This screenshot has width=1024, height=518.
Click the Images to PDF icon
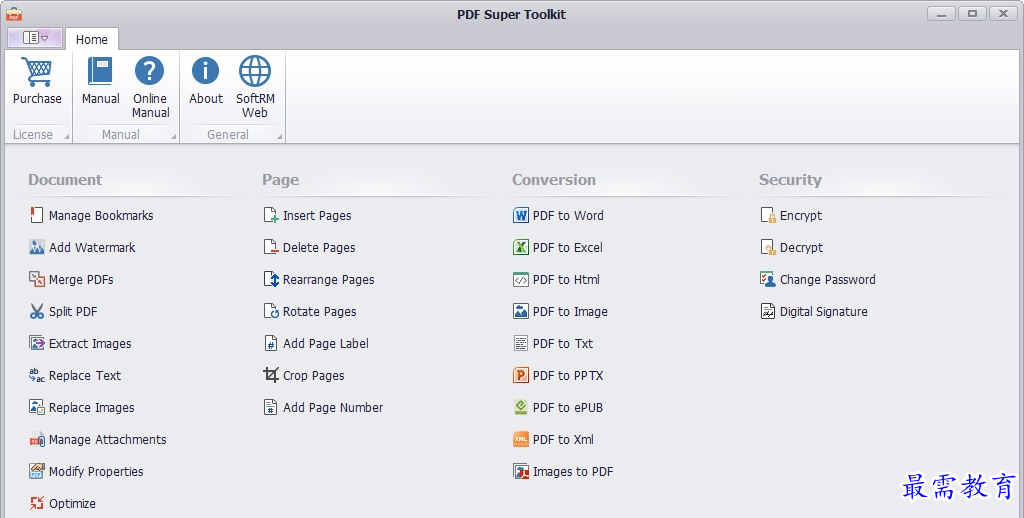point(520,471)
